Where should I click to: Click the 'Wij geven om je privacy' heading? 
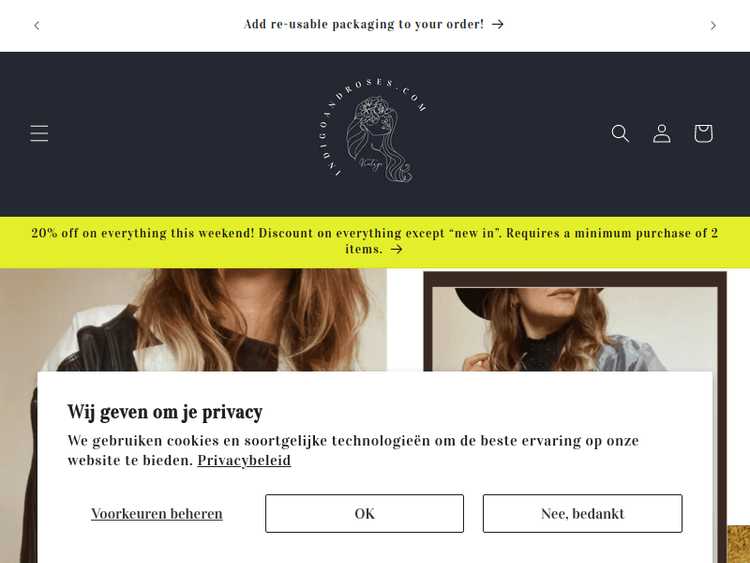165,412
